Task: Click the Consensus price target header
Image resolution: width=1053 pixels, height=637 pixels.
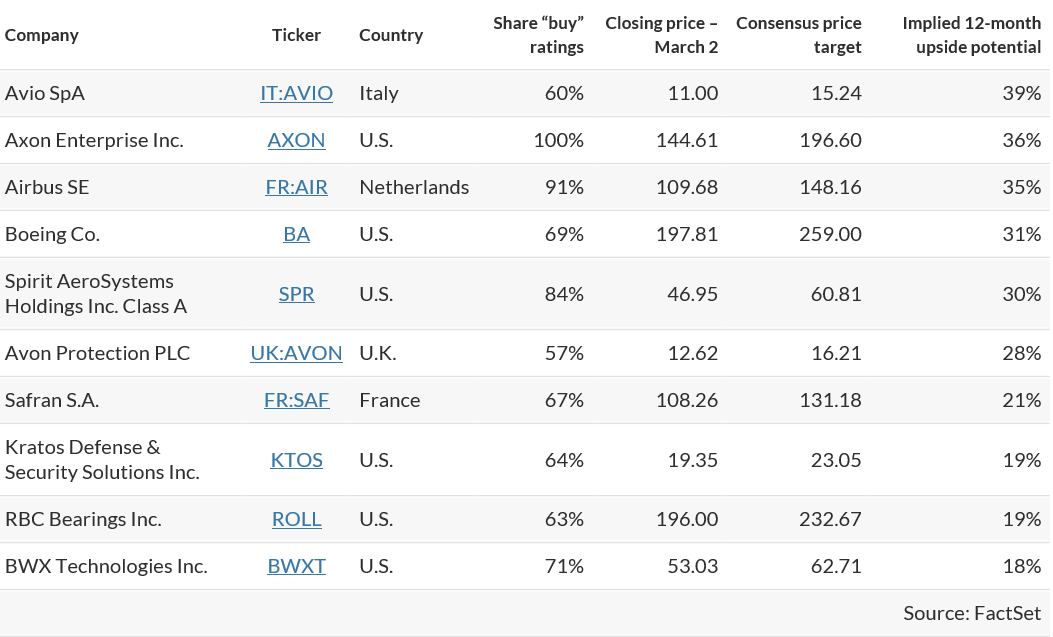Action: (799, 35)
